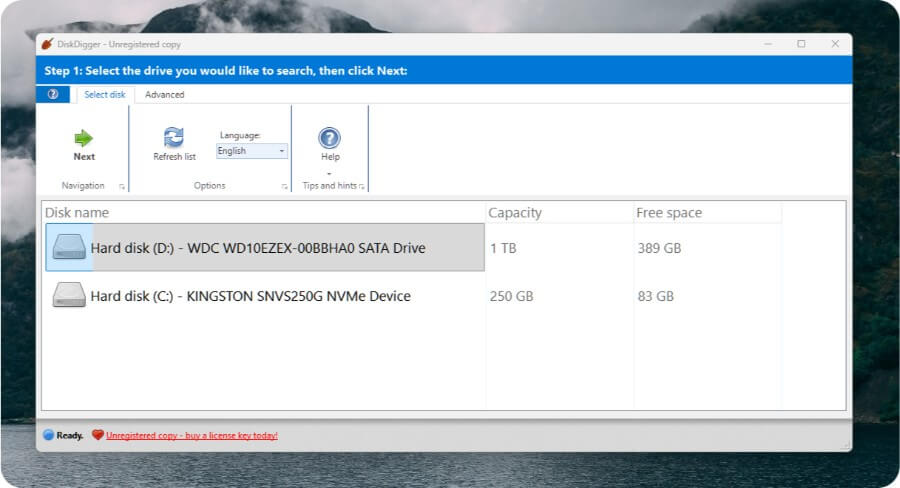Click the blue question mark tab icon
Viewport: 900px width, 488px height.
tap(53, 94)
